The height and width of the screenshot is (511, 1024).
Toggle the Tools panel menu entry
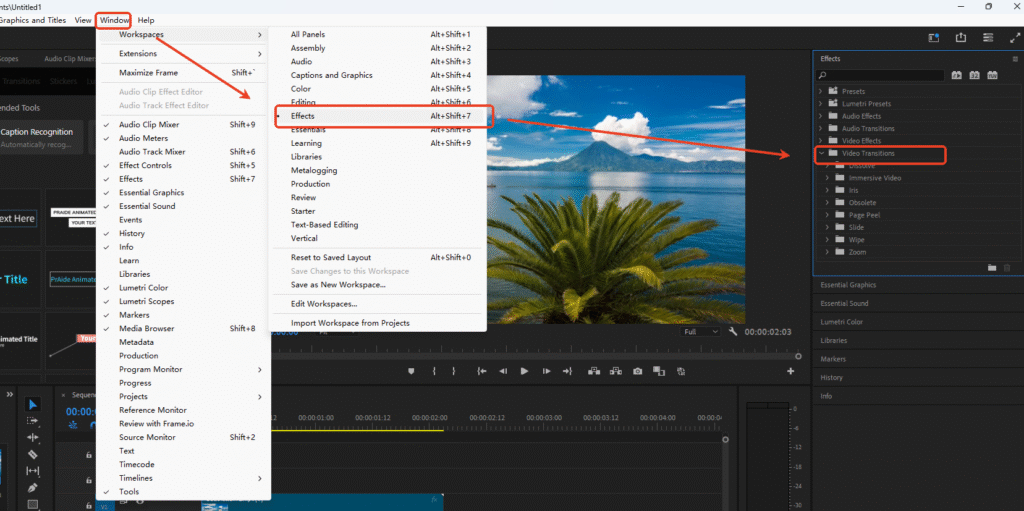129,492
